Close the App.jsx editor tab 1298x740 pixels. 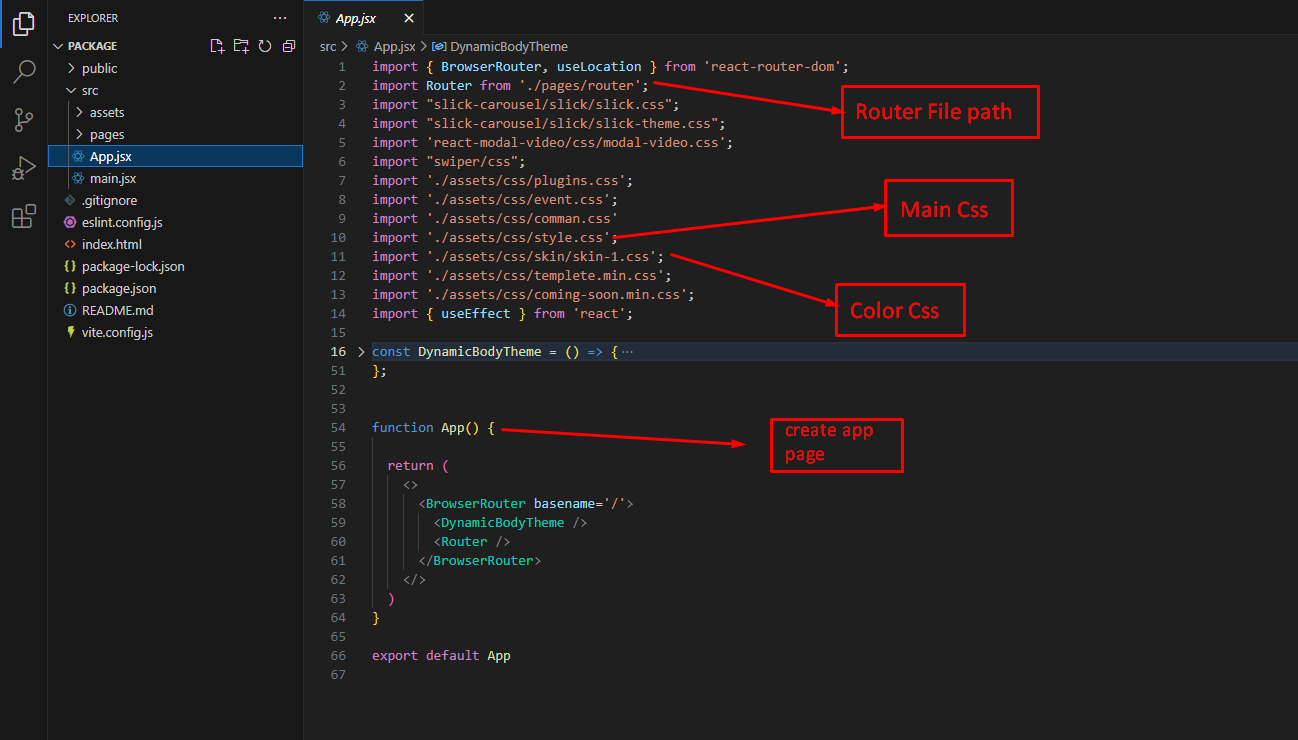point(409,18)
